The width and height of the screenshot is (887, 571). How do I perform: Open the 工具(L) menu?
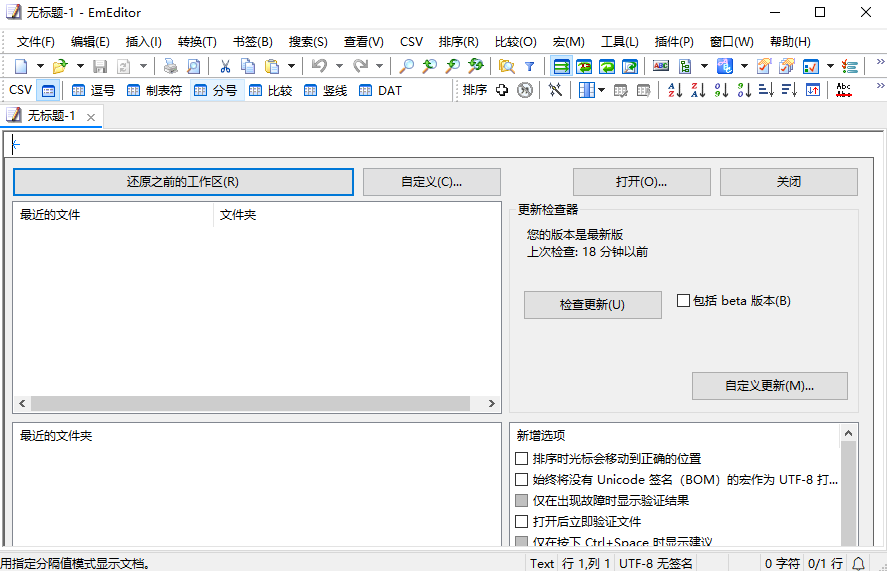tap(619, 42)
